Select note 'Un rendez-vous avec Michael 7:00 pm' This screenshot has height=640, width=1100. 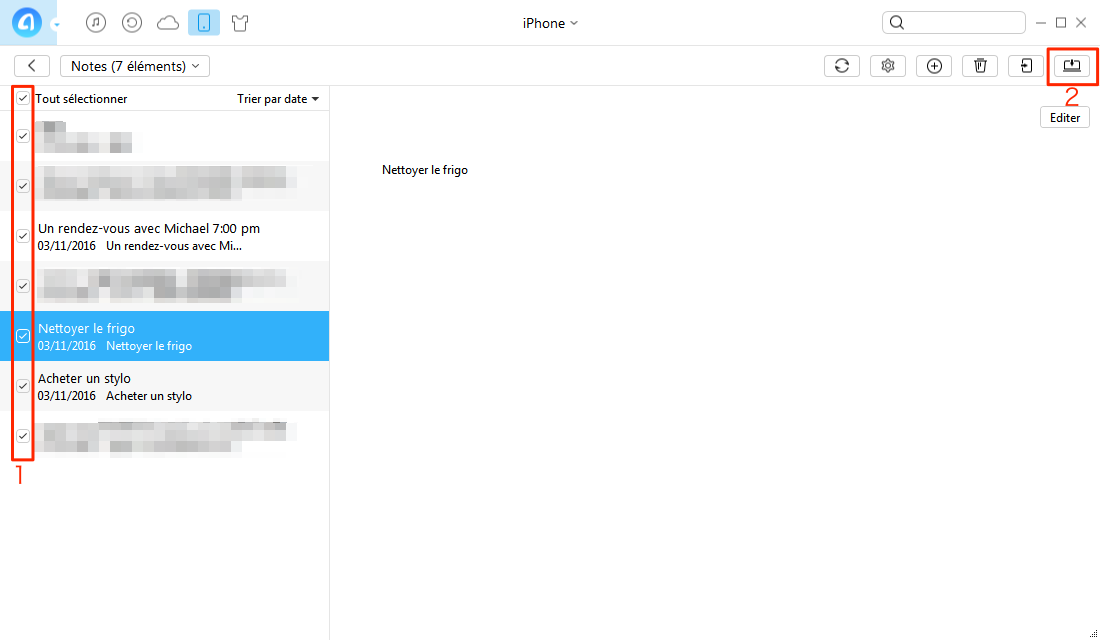point(164,236)
